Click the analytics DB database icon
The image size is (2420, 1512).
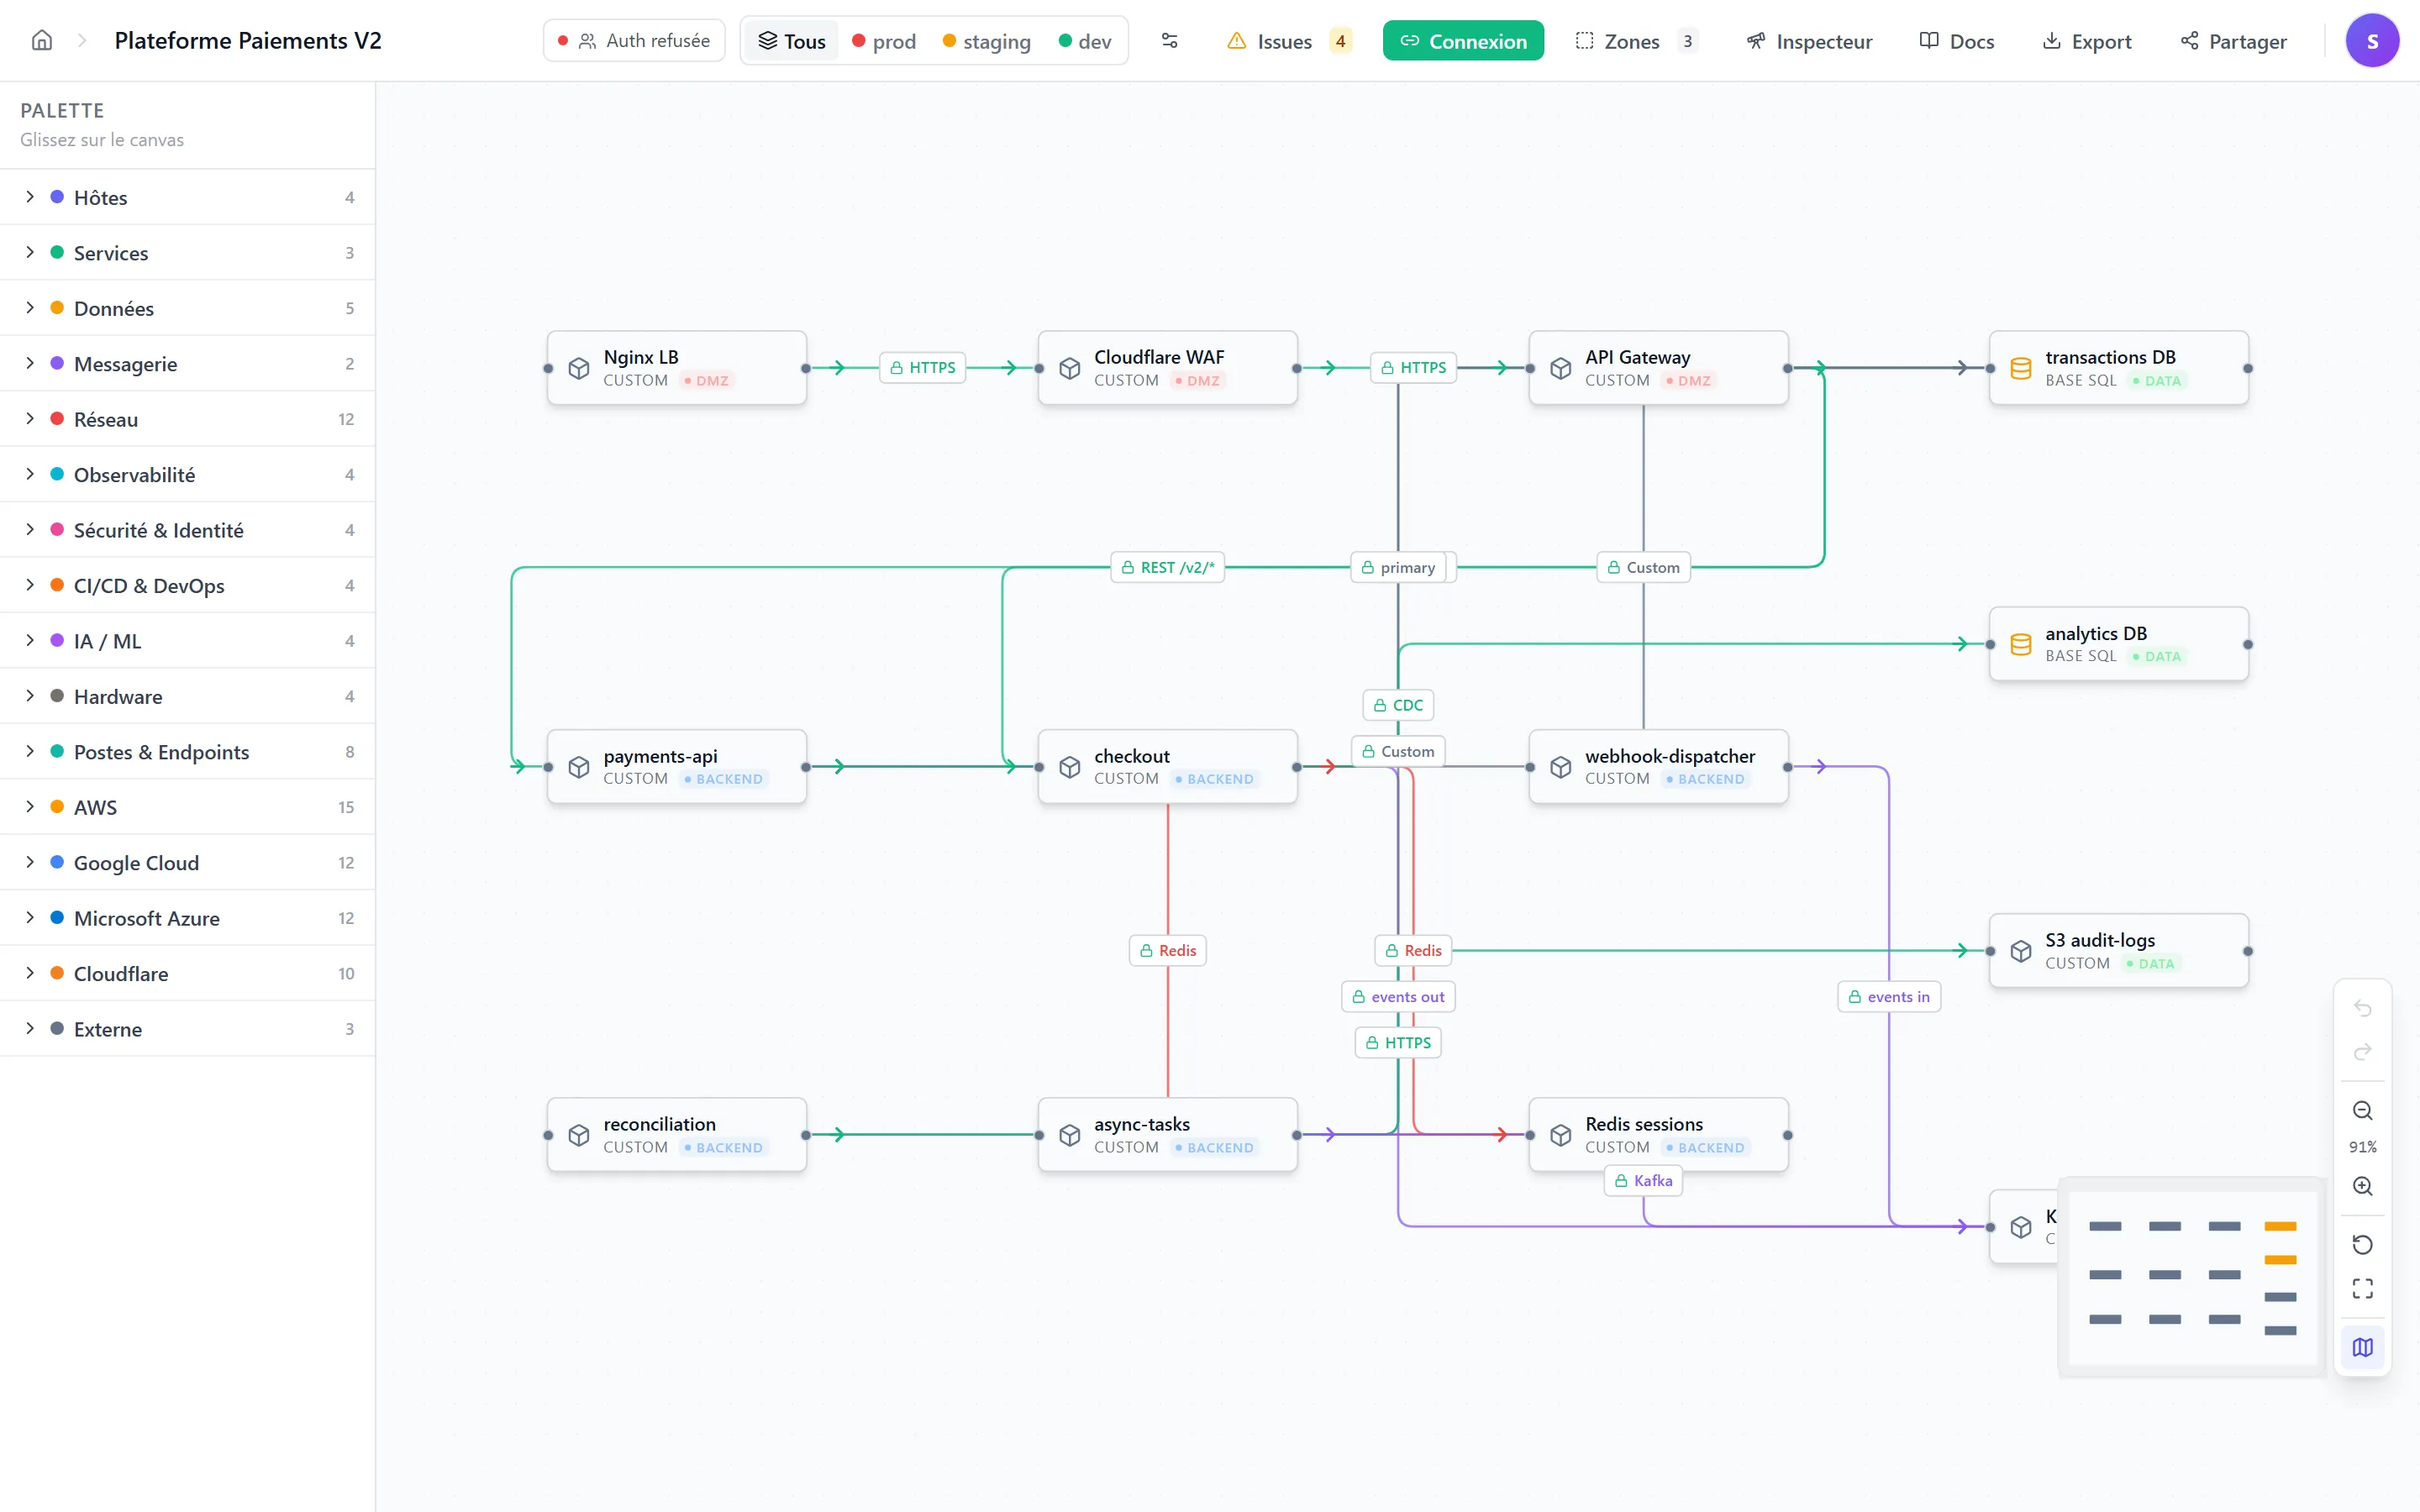tap(2021, 645)
